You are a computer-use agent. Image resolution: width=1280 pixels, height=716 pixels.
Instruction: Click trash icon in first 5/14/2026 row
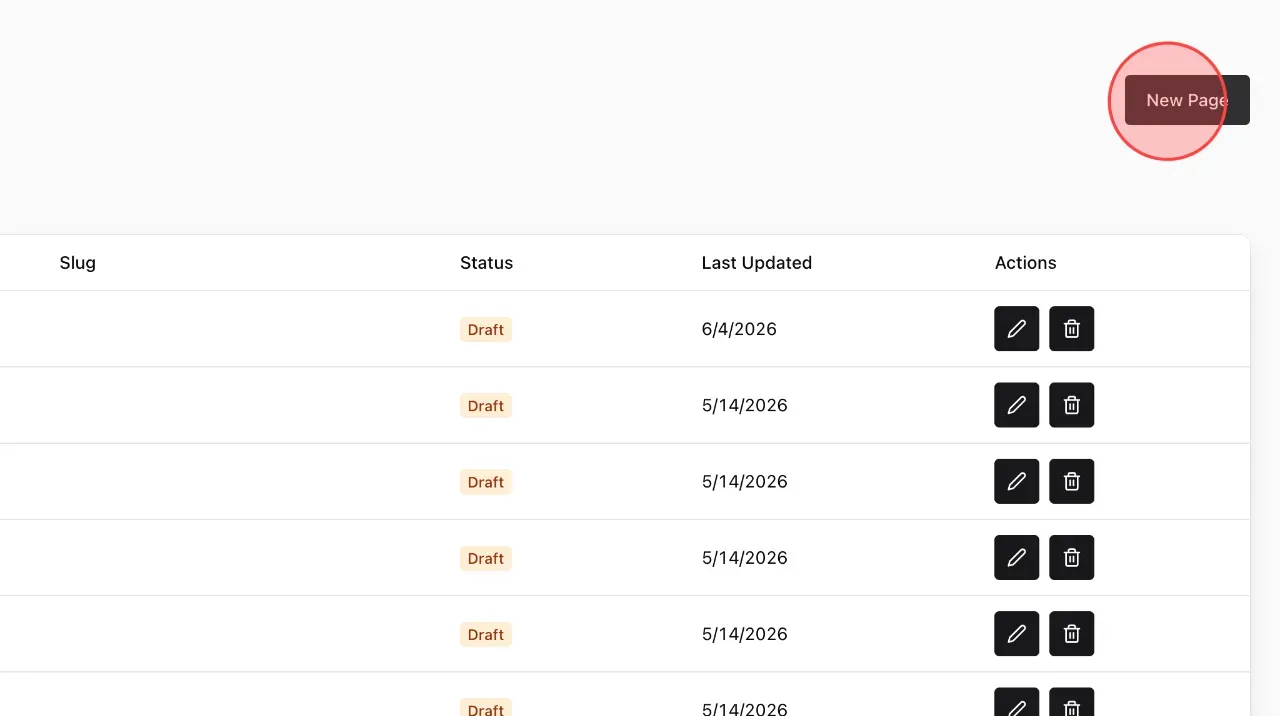(x=1071, y=405)
